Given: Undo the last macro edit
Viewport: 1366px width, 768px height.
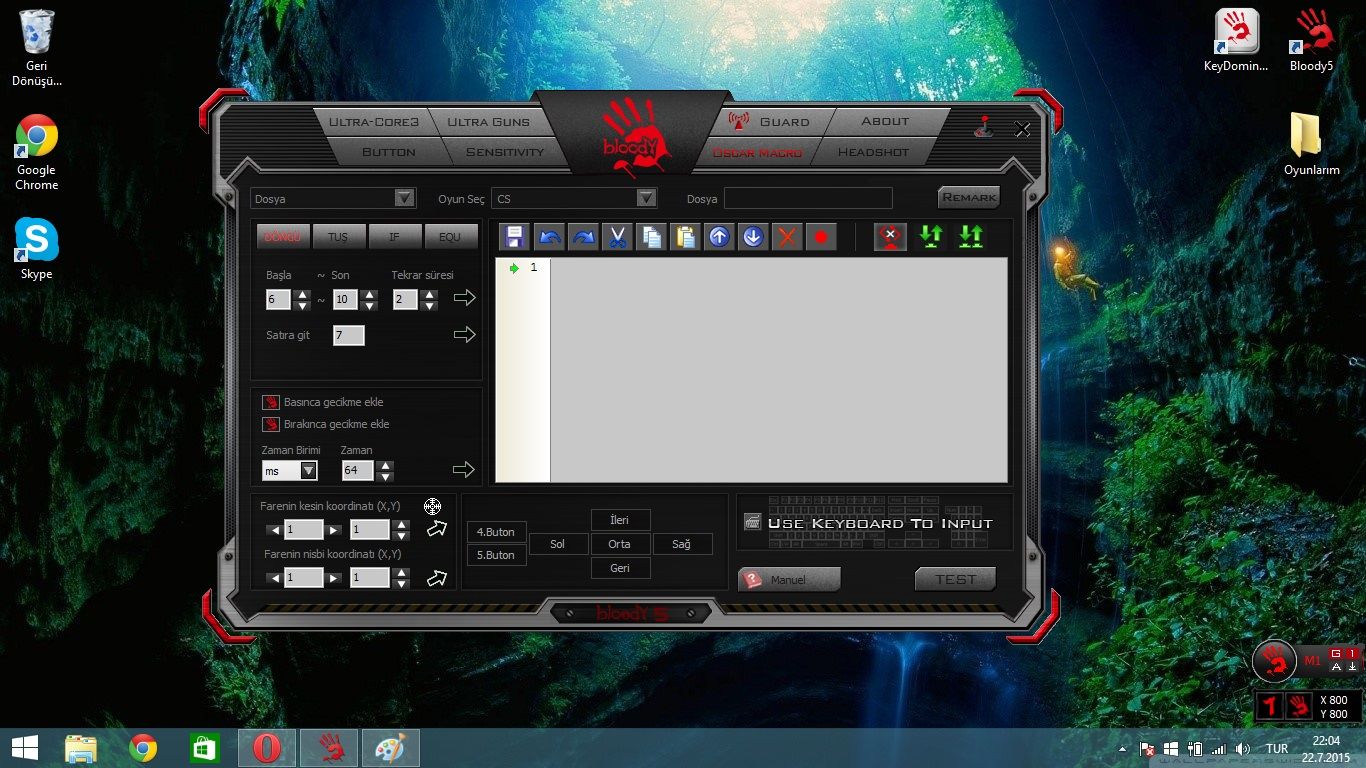Looking at the screenshot, I should click(549, 237).
